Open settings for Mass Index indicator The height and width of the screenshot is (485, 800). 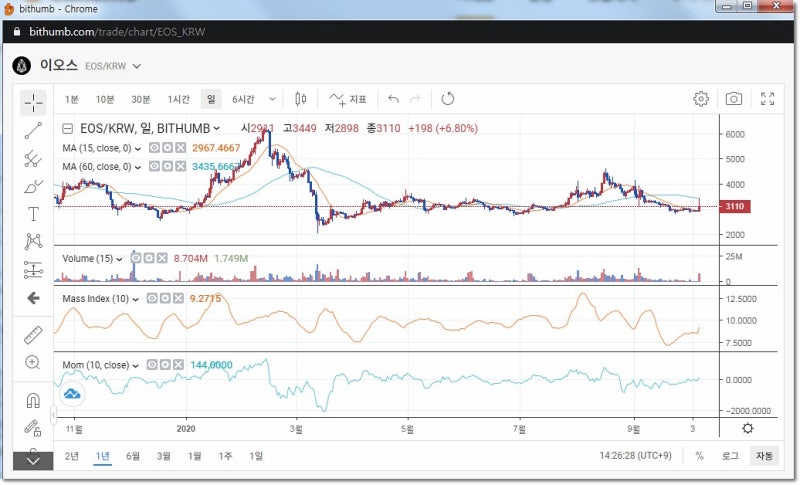165,298
